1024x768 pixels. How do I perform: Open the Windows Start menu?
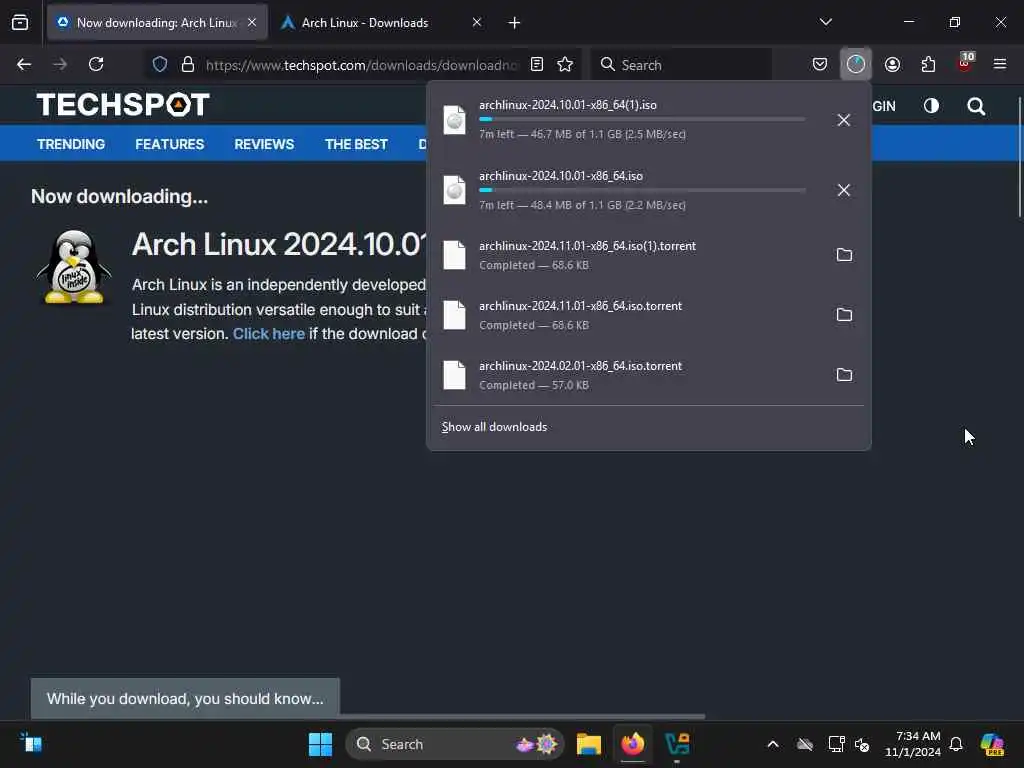click(320, 744)
